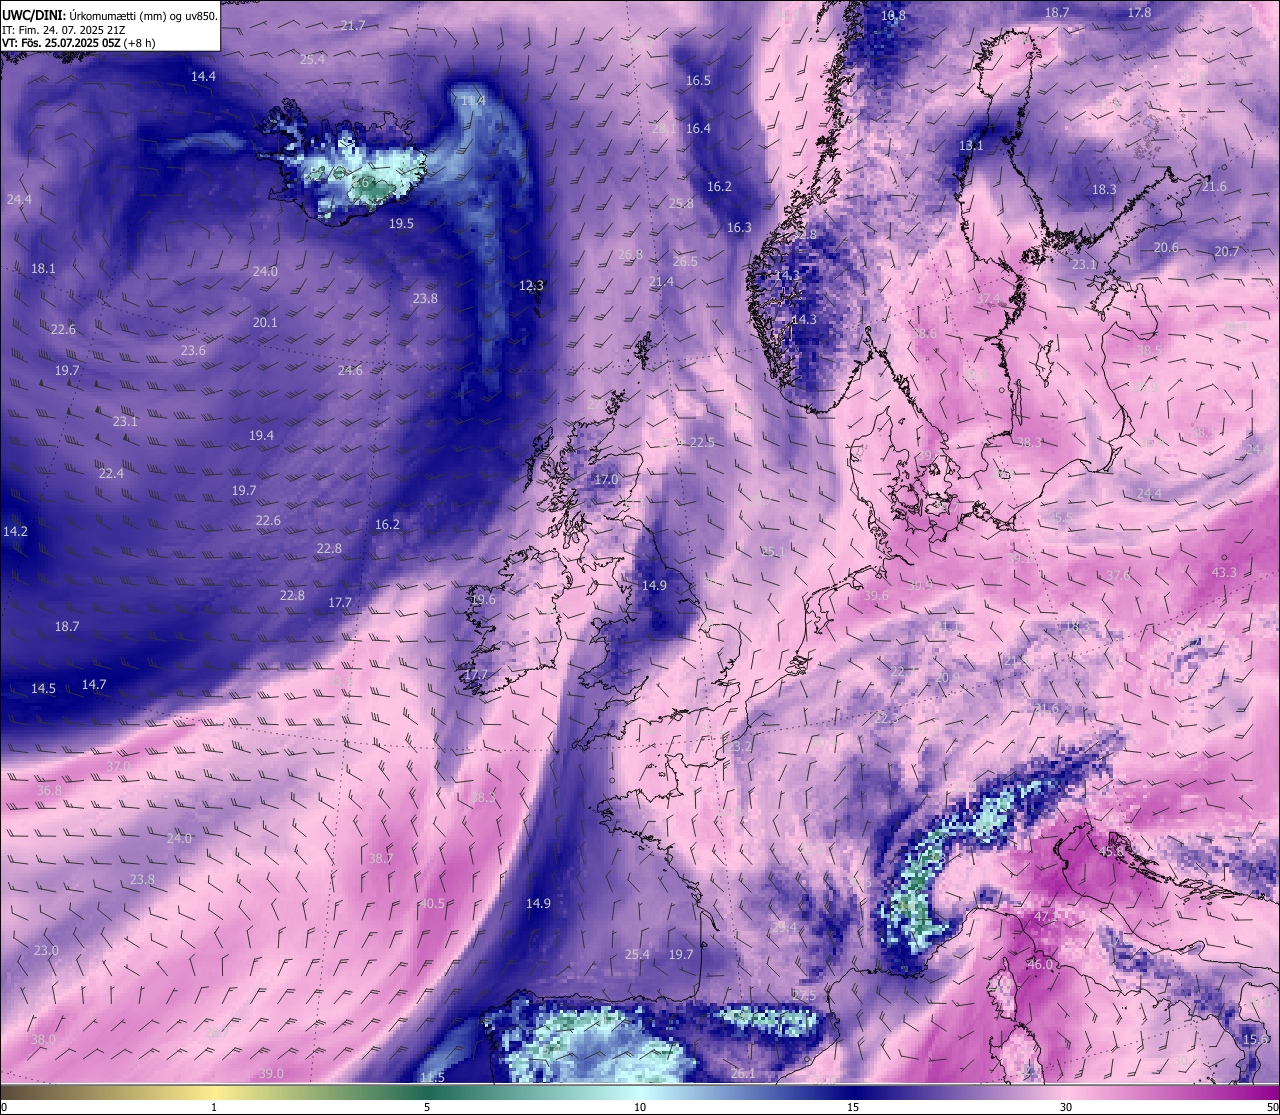
Task: Click the map value '14.2'
Action: point(15,532)
